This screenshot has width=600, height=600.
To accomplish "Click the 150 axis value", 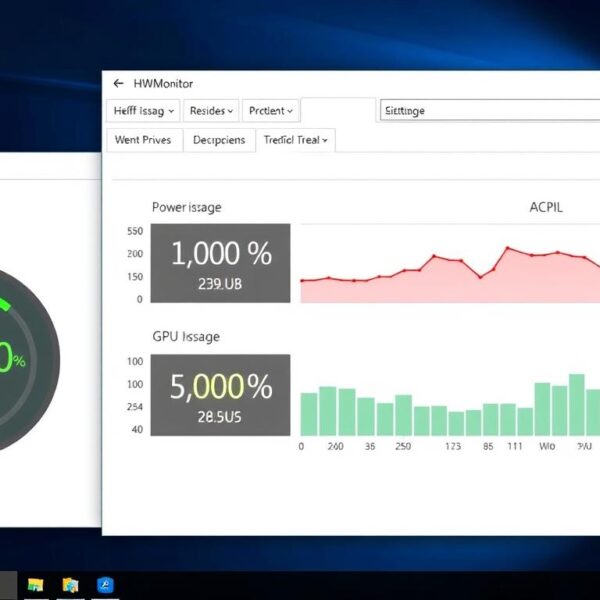I will (x=135, y=277).
